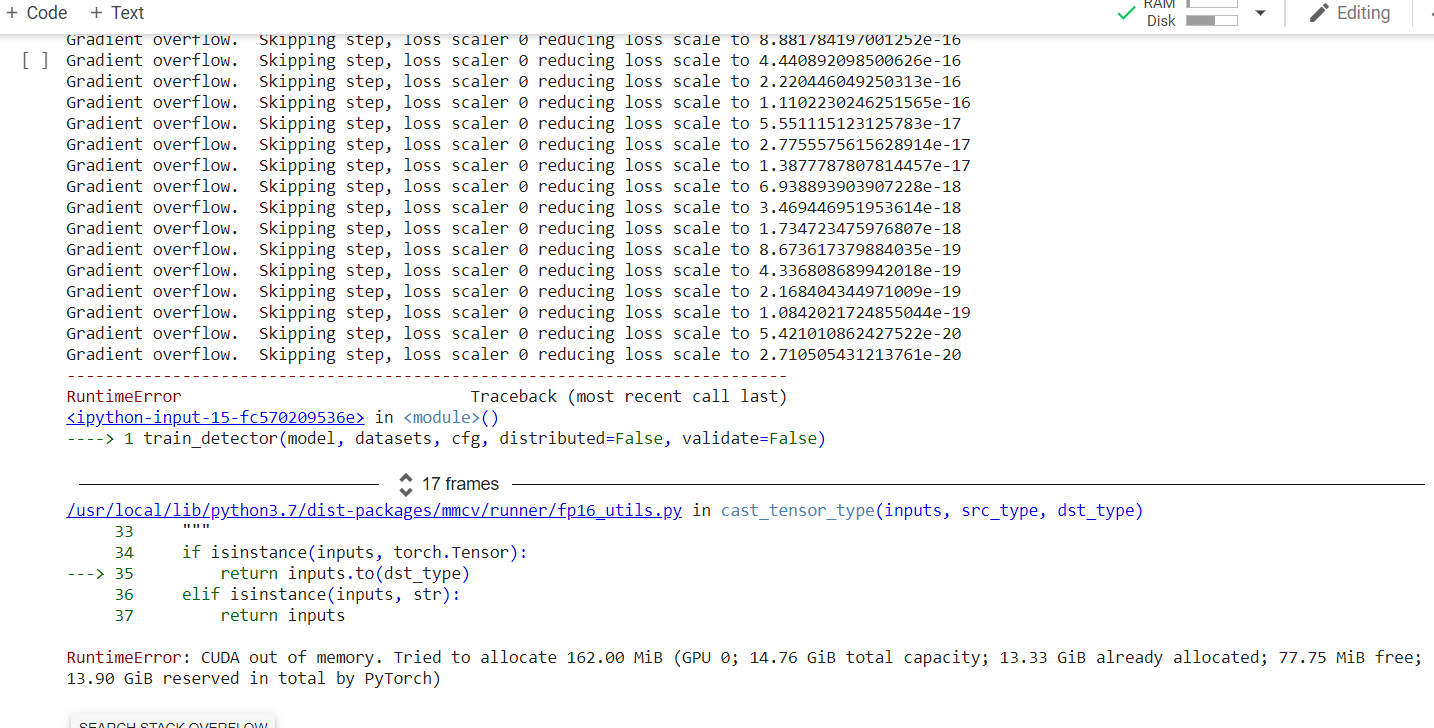Image resolution: width=1434 pixels, height=728 pixels.
Task: Click the chevron icon beside 17 frames
Action: click(x=406, y=483)
